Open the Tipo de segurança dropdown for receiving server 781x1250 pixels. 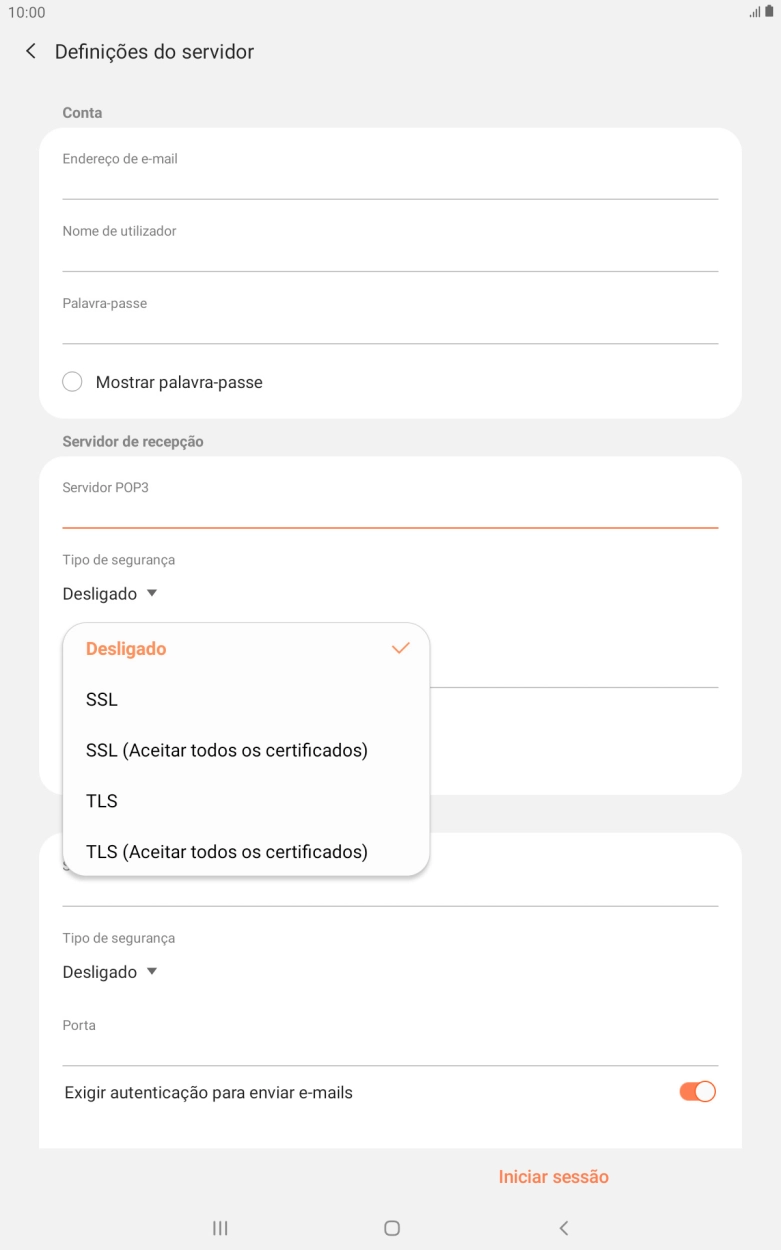[106, 593]
